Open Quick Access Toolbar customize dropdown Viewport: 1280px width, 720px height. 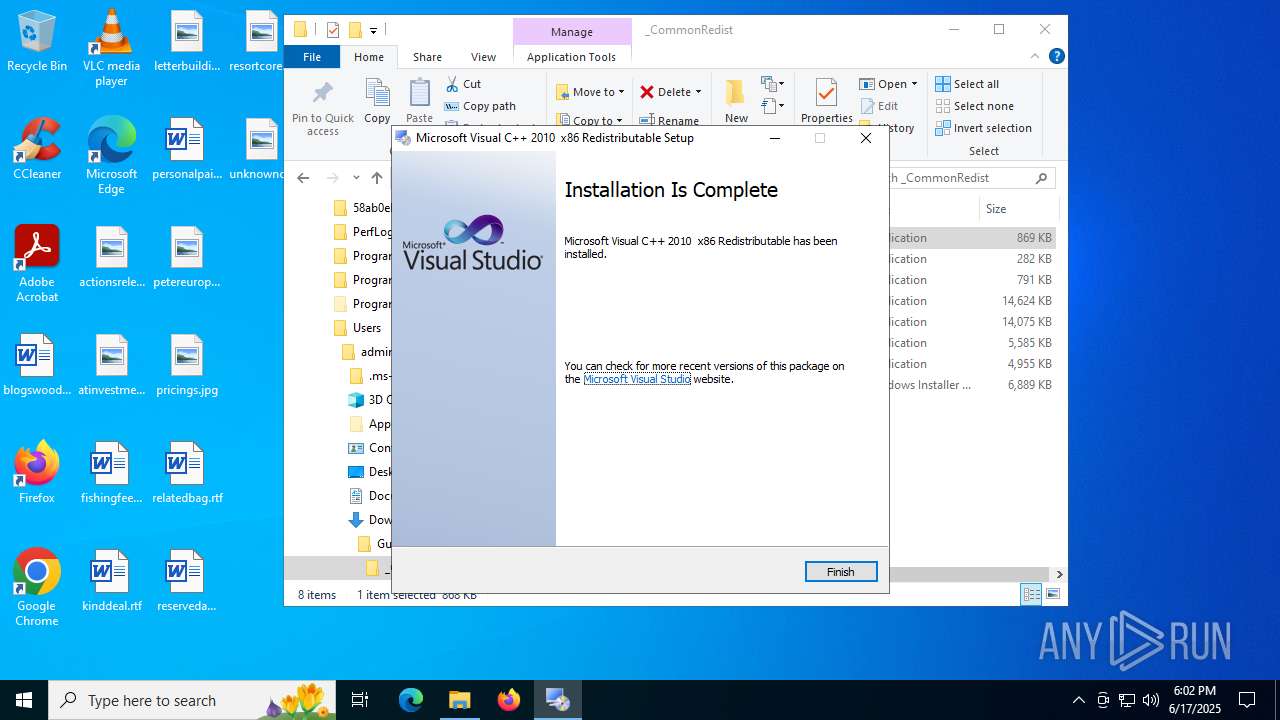pos(373,30)
